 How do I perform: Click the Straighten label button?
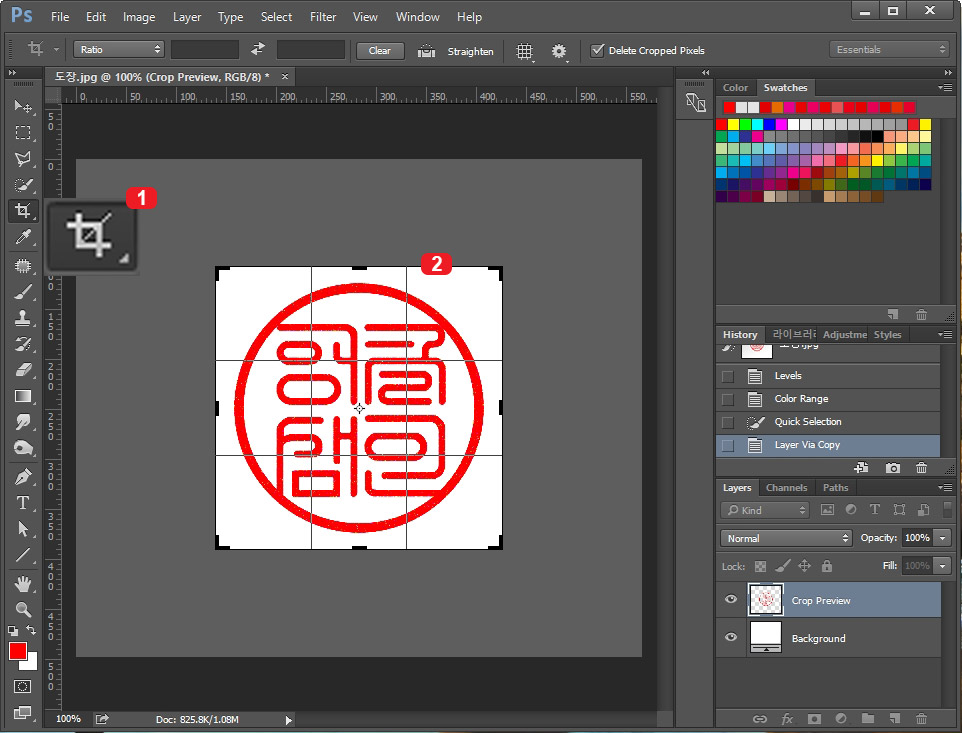[470, 51]
